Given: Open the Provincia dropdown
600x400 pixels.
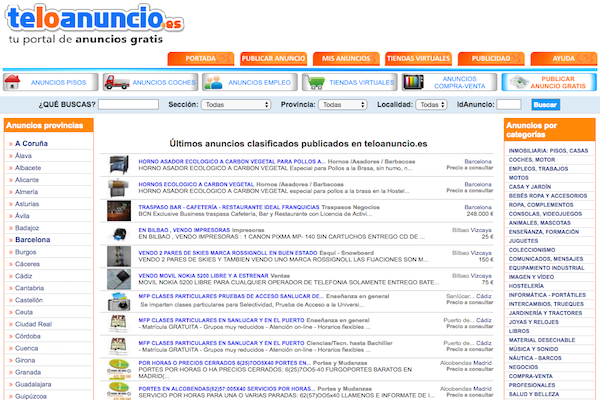Looking at the screenshot, I should pos(343,104).
